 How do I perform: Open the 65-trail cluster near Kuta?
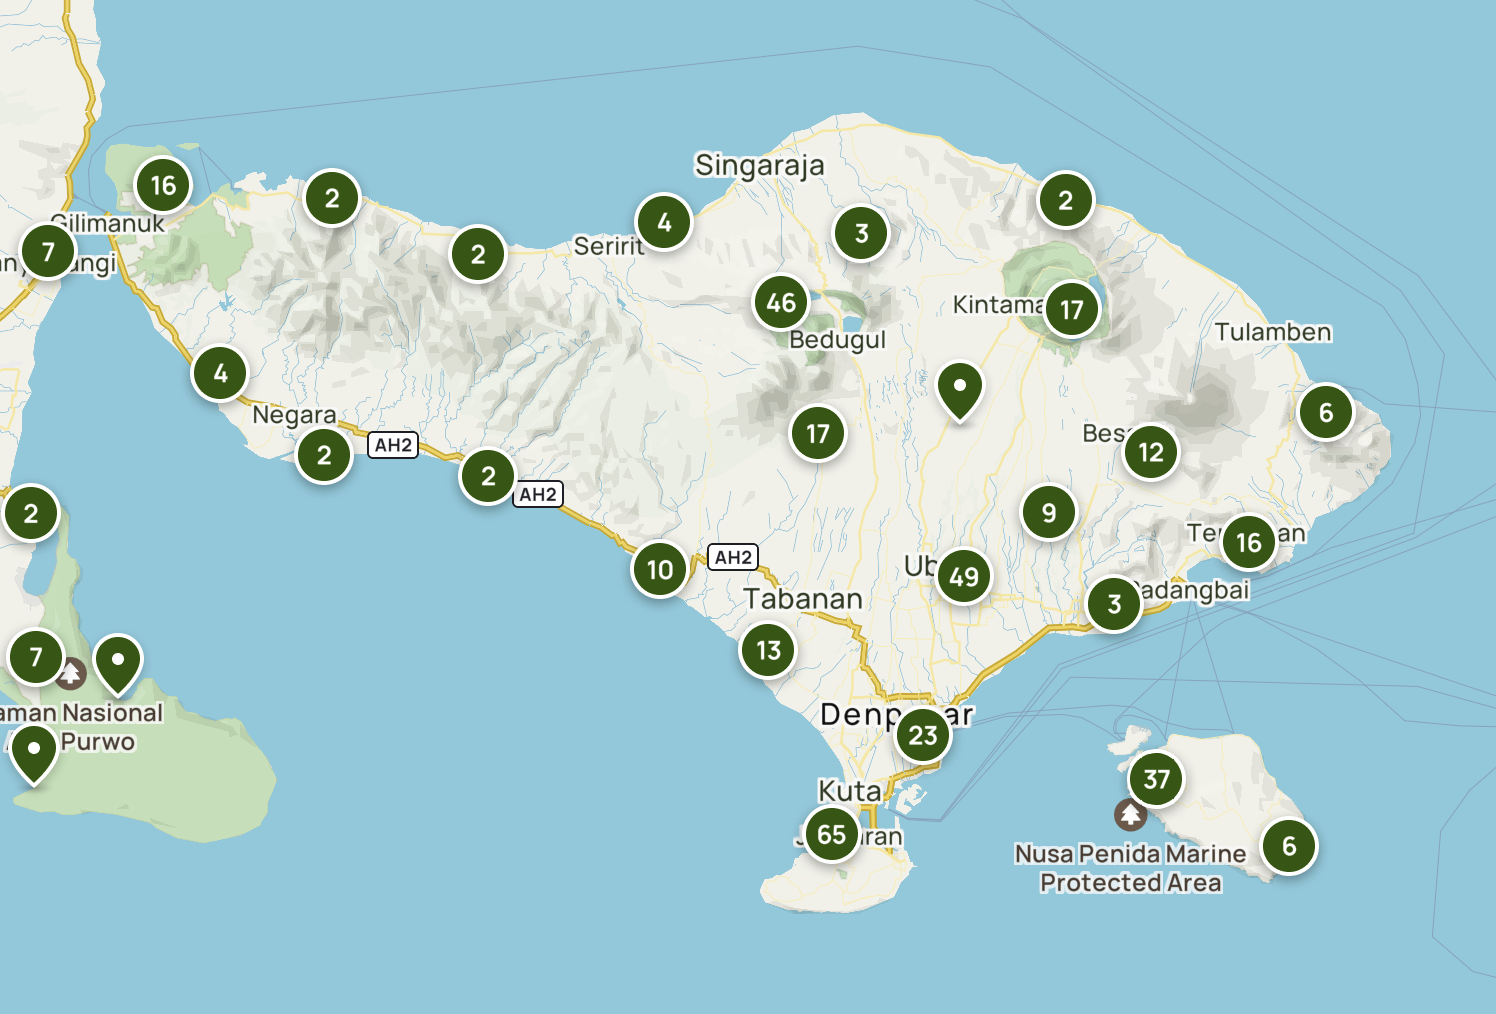tap(831, 834)
